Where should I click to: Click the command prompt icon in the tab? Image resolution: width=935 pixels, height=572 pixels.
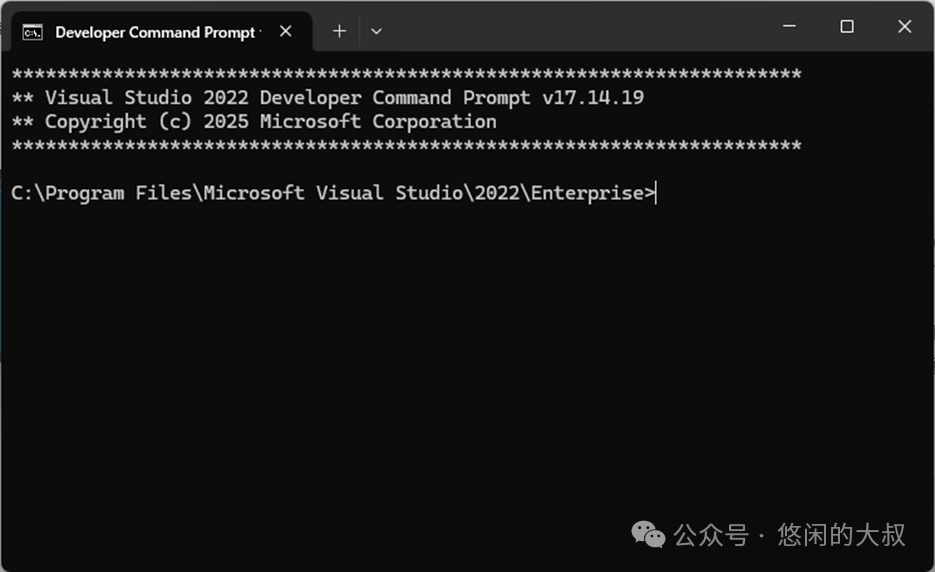point(32,31)
